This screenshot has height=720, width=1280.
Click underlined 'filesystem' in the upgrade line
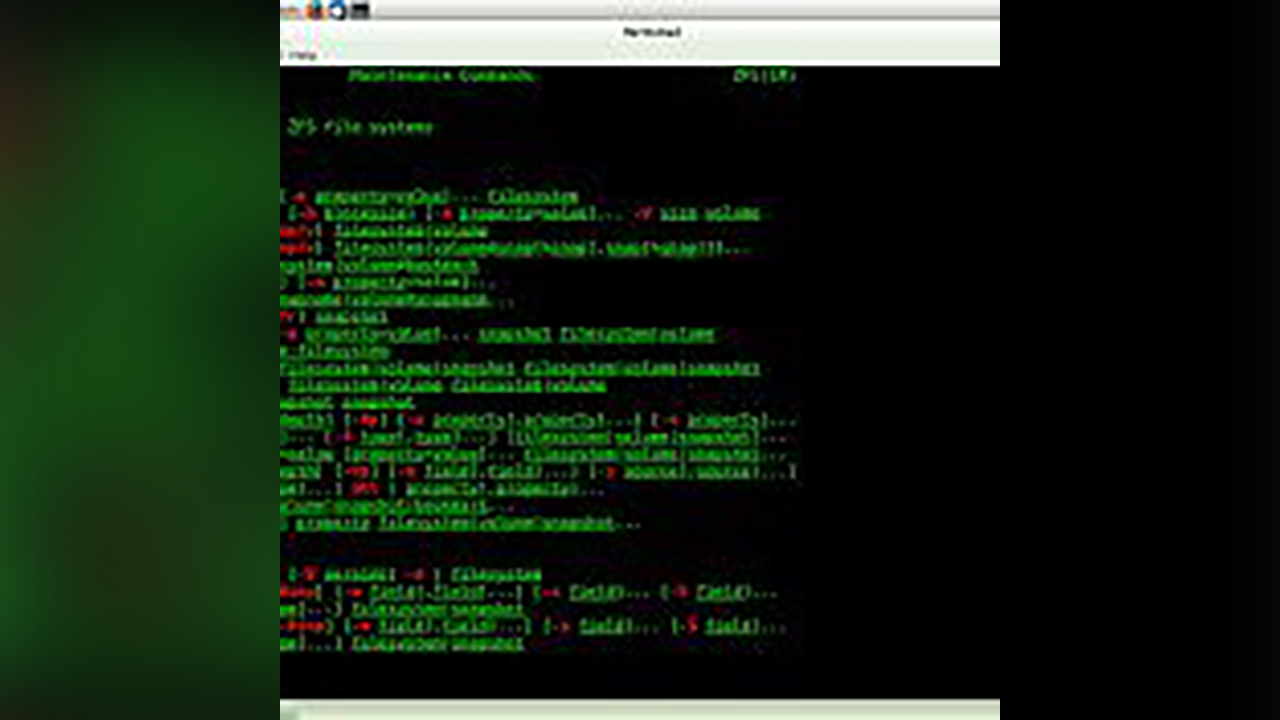pos(495,574)
